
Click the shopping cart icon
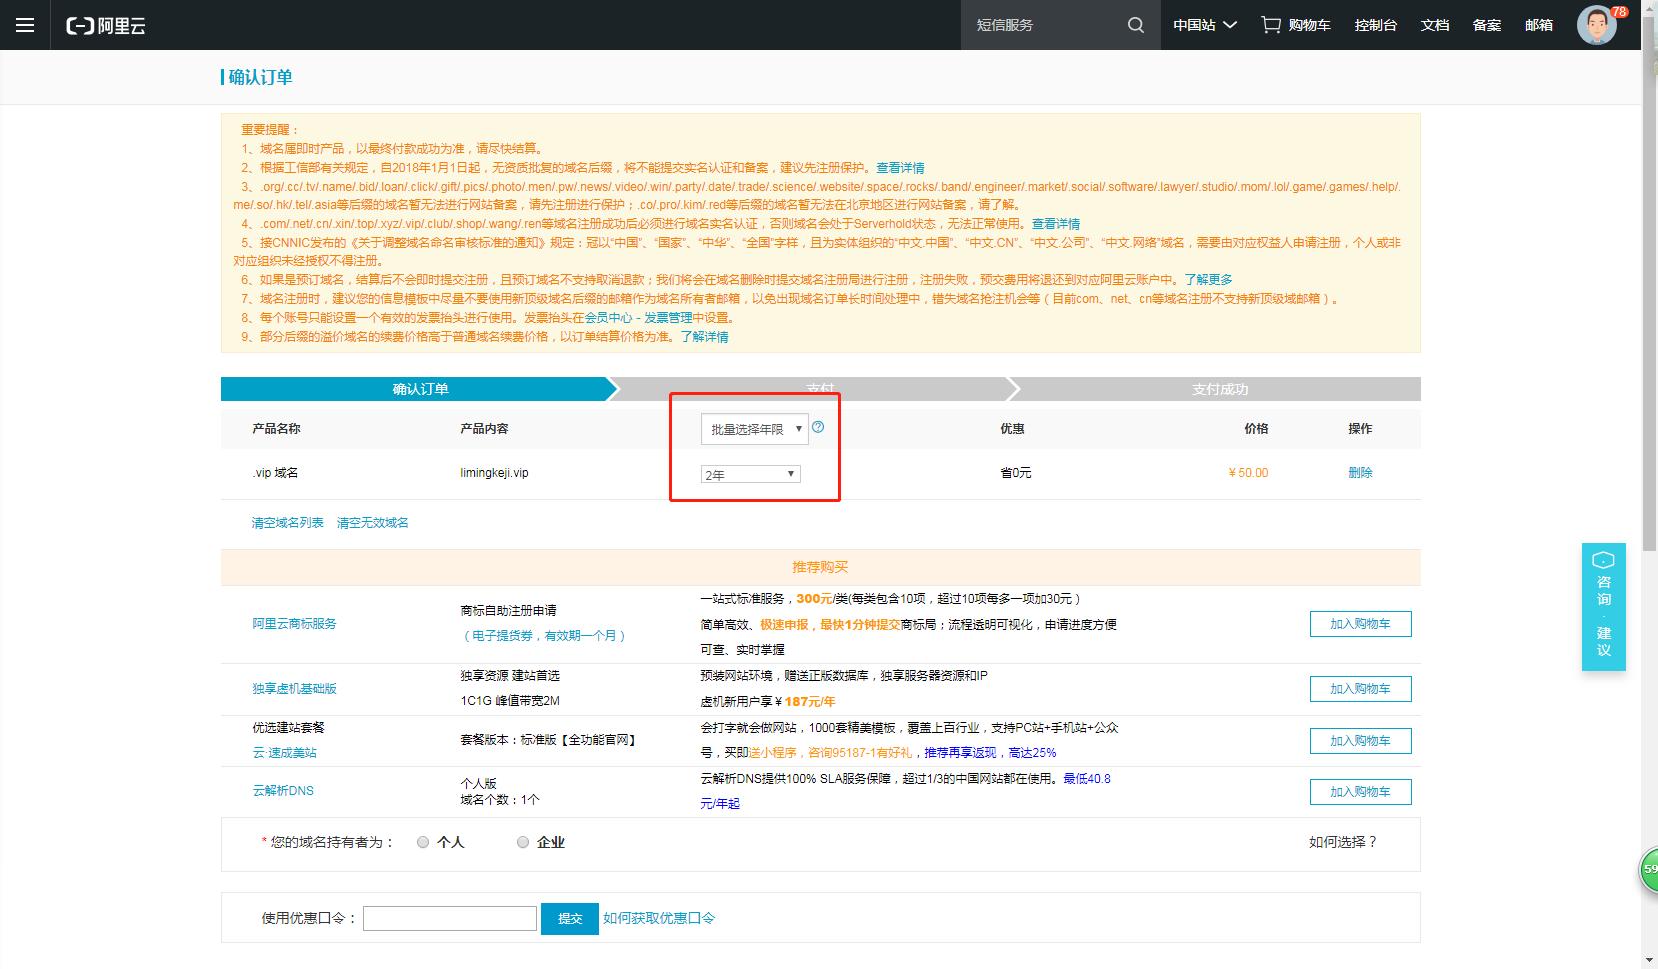click(x=1271, y=25)
